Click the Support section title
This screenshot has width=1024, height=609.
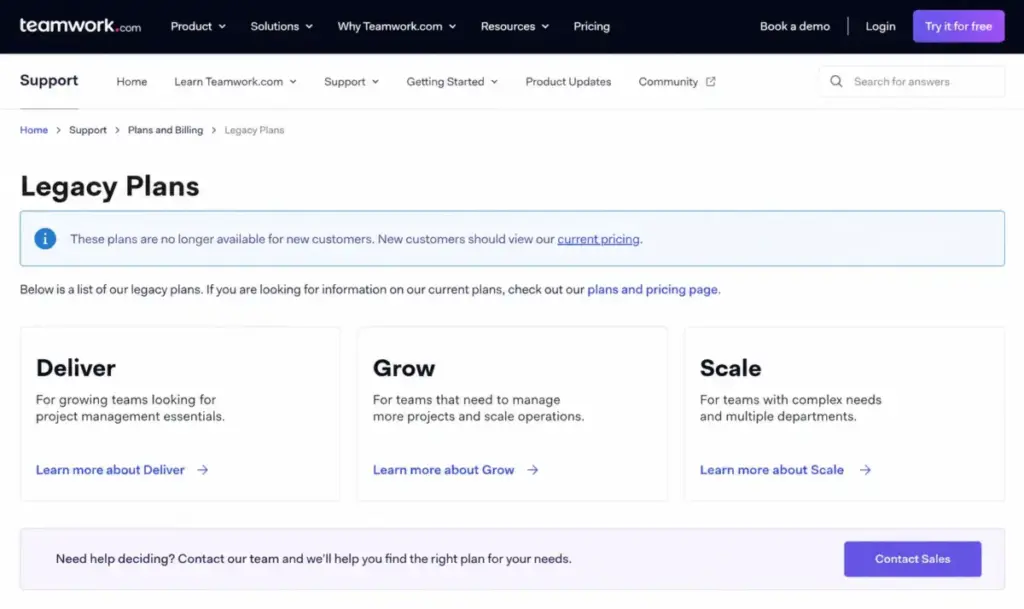49,80
